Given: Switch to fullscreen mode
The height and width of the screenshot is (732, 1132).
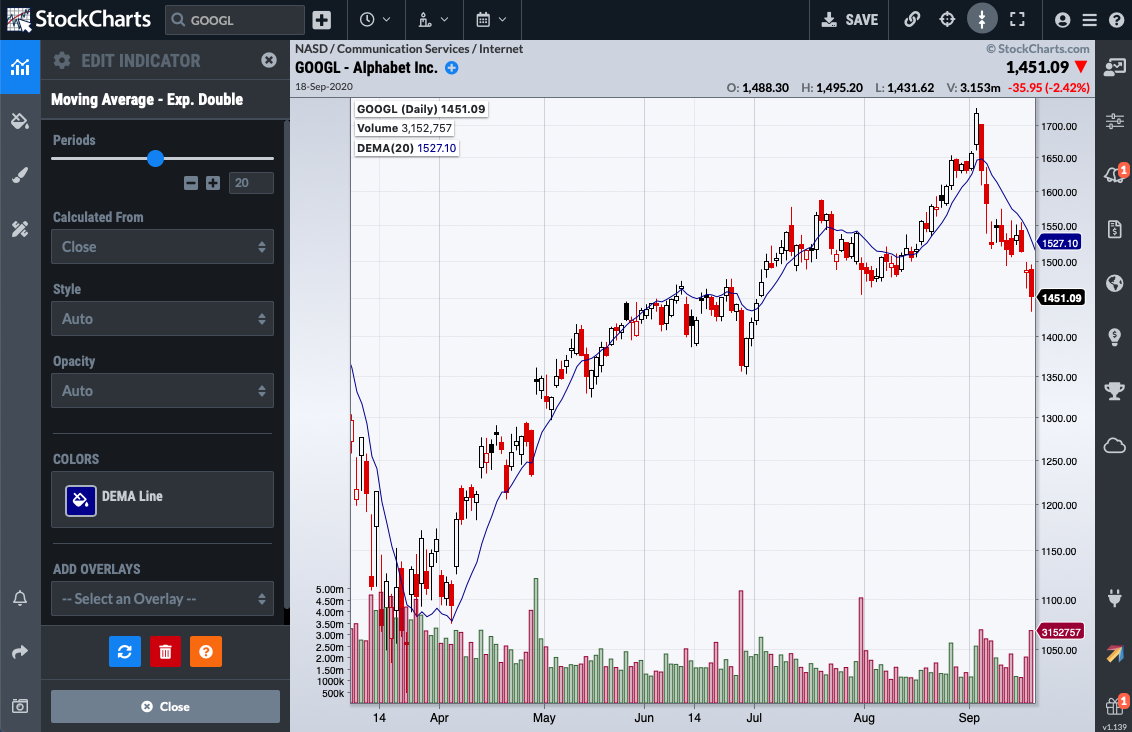Looking at the screenshot, I should pos(1017,19).
